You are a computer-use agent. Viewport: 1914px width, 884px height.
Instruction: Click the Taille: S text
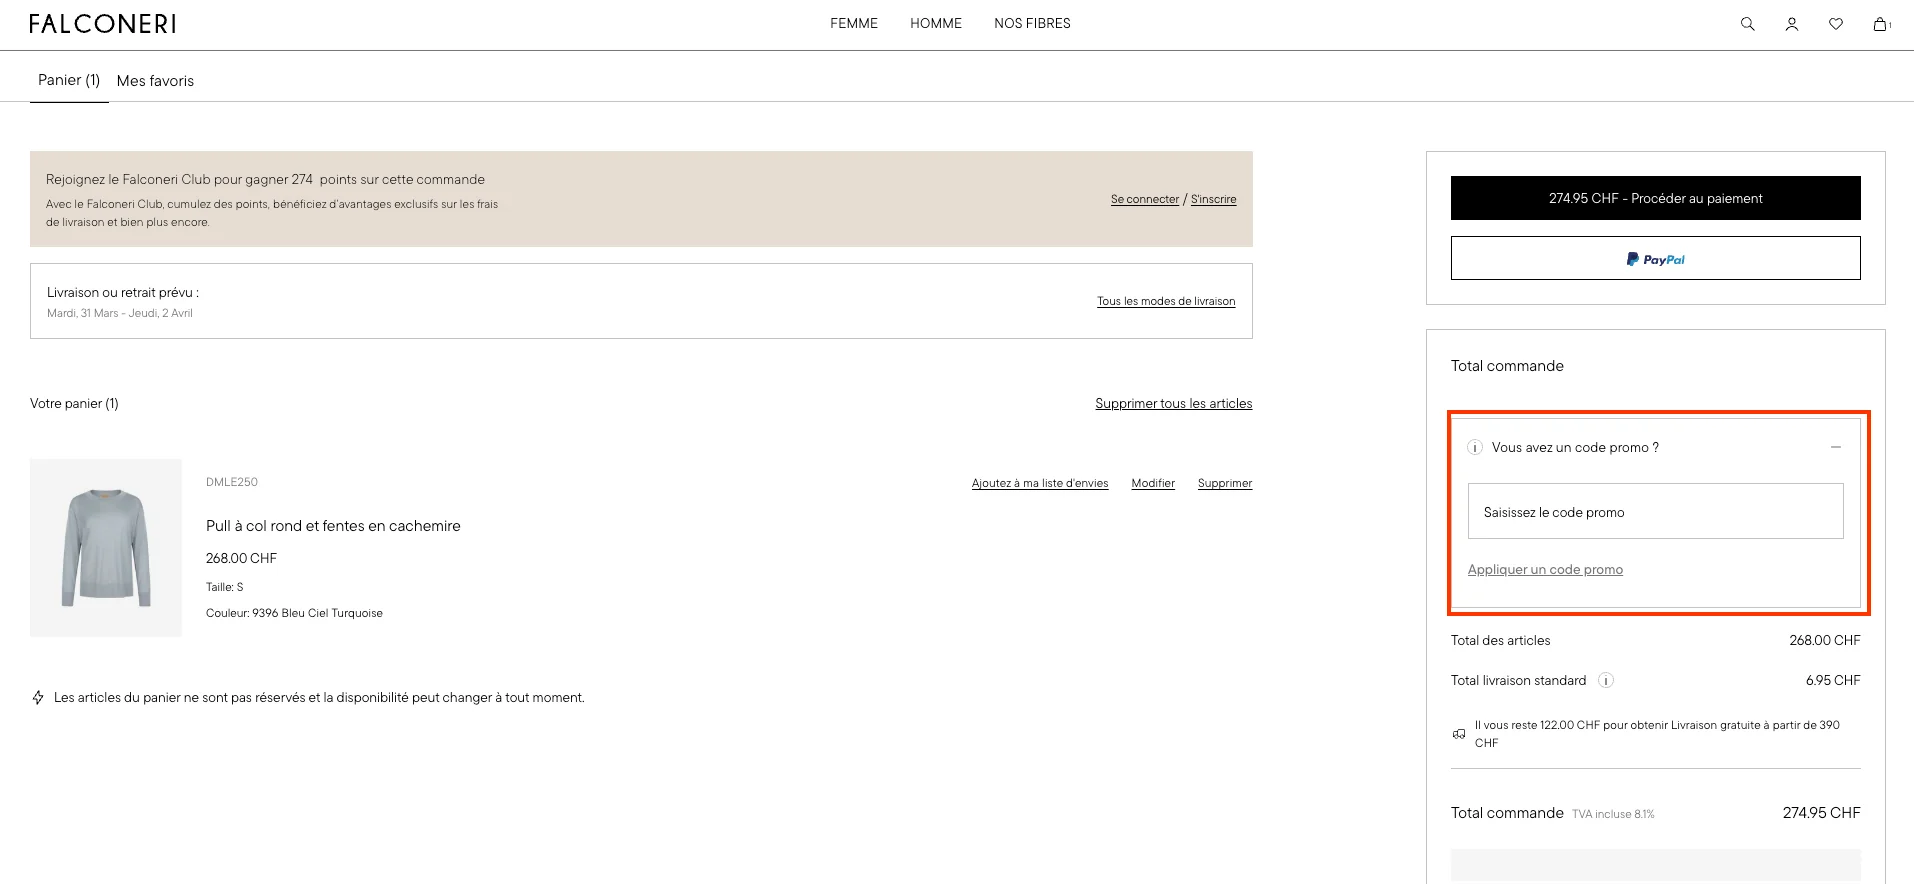[225, 587]
